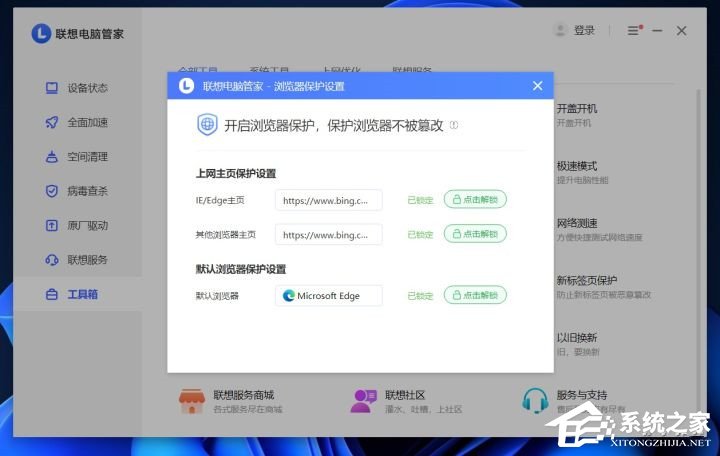Click the 设备状态 sidebar icon
The image size is (720, 456).
click(52, 88)
